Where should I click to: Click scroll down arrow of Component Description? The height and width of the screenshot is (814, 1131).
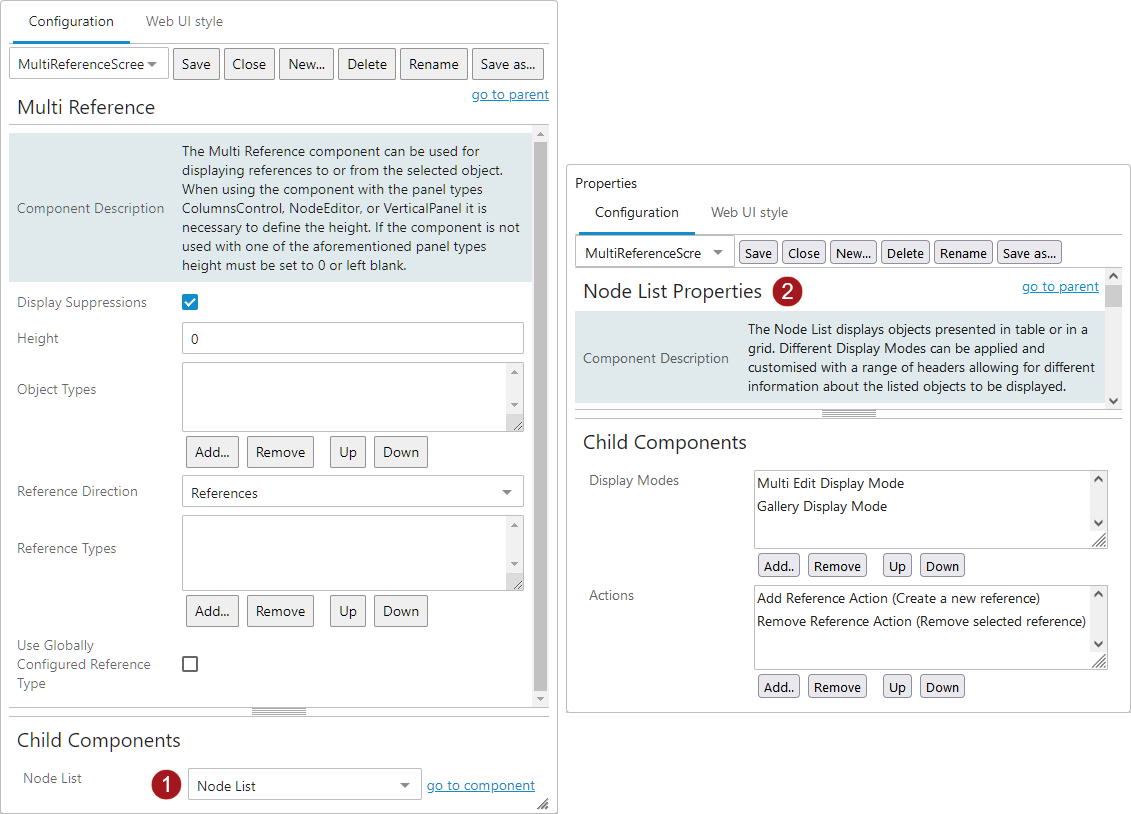tap(1114, 400)
